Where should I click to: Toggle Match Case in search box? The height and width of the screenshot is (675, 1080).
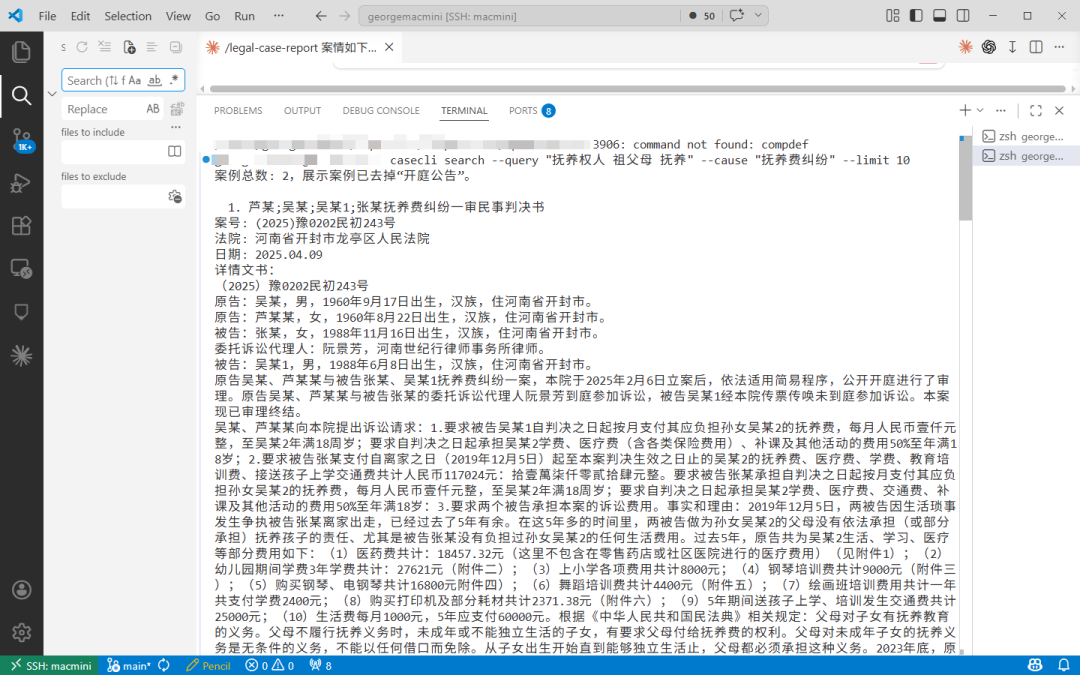tap(135, 81)
